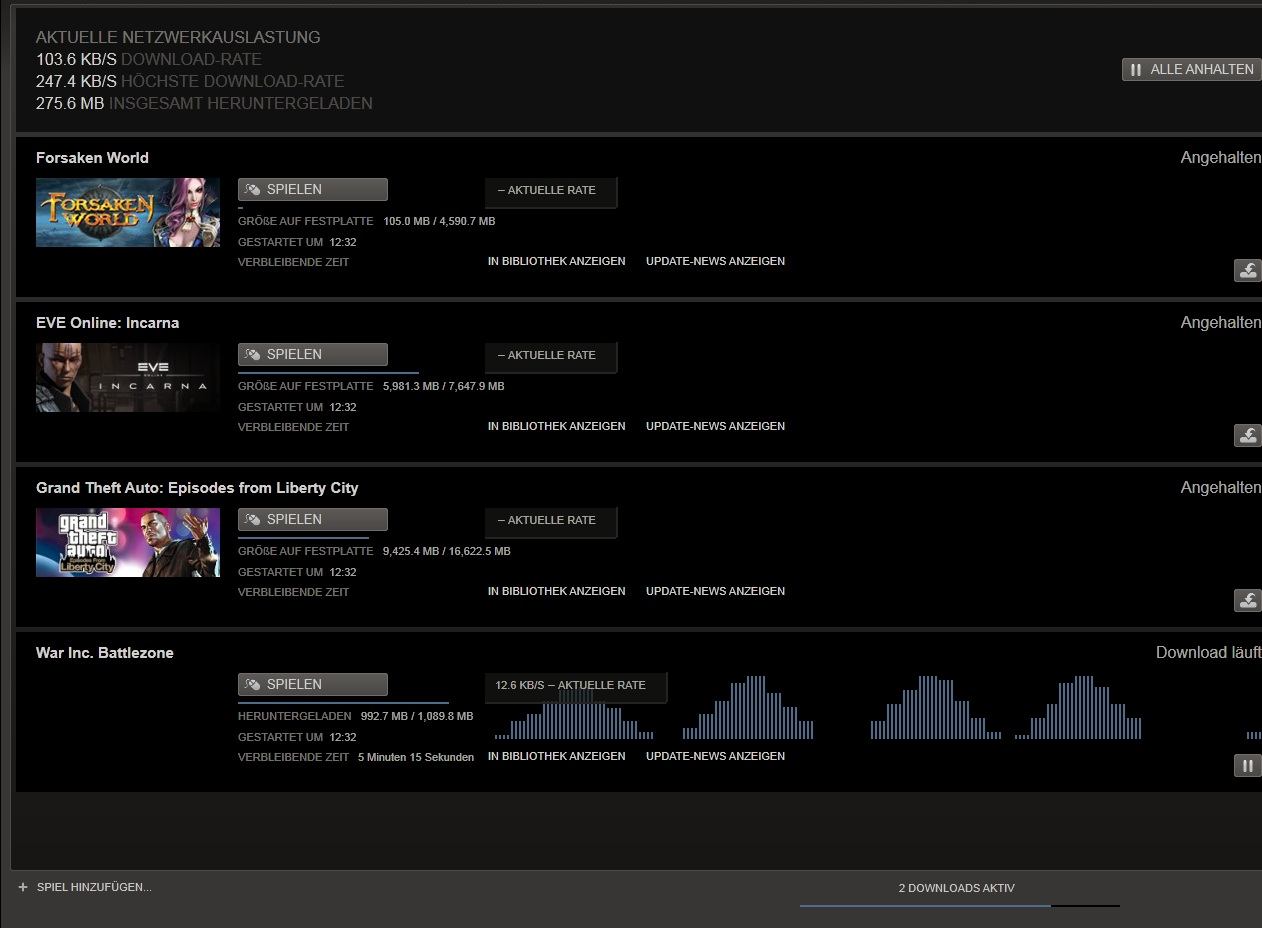Click the EVE Online Incarna banner thumbnail
Viewport: 1262px width, 928px height.
[128, 377]
